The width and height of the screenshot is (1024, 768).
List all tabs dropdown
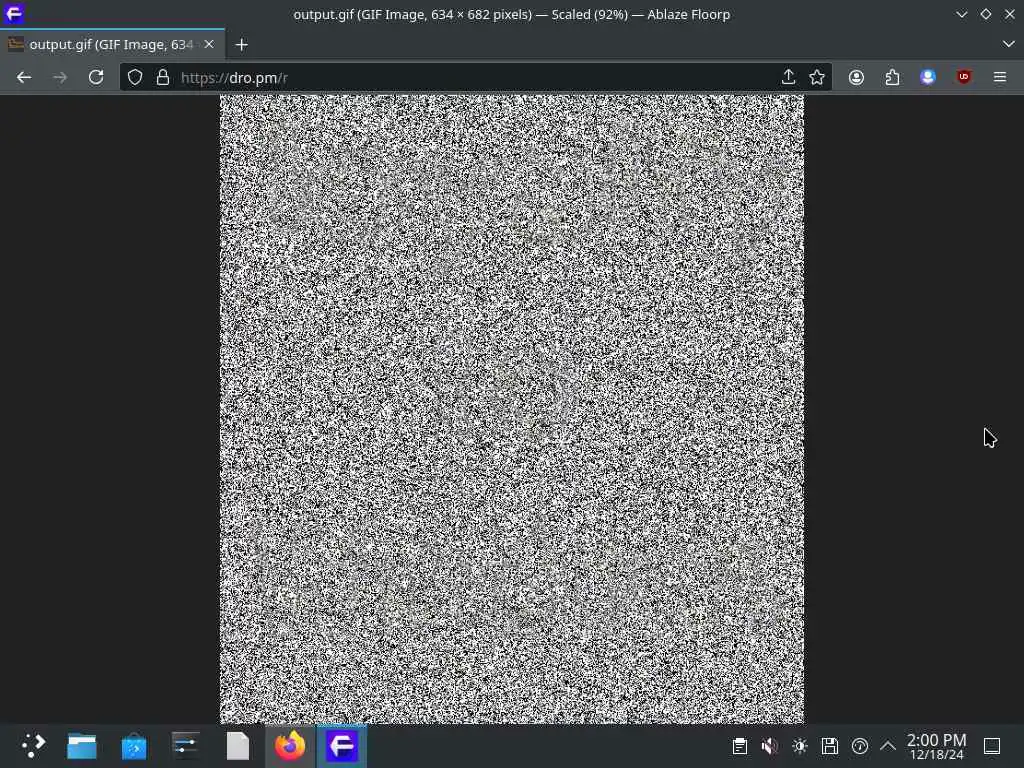point(1008,44)
